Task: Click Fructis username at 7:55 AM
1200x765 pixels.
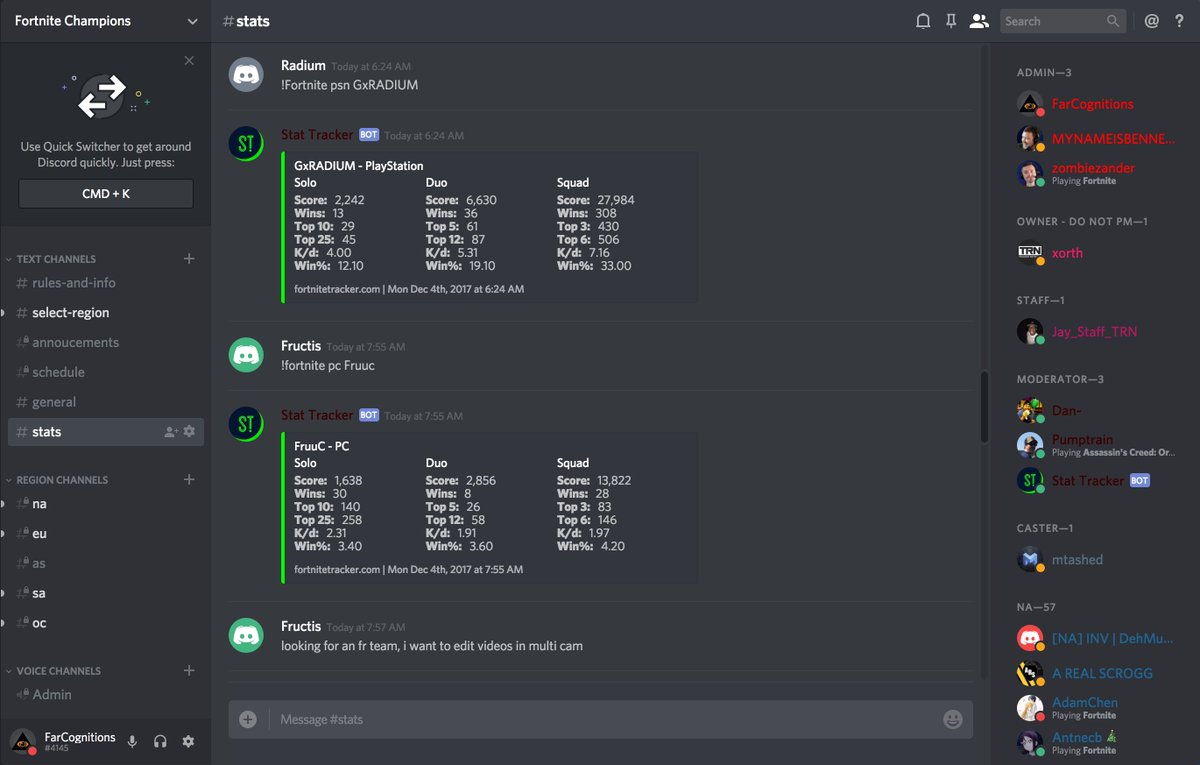Action: (x=301, y=346)
